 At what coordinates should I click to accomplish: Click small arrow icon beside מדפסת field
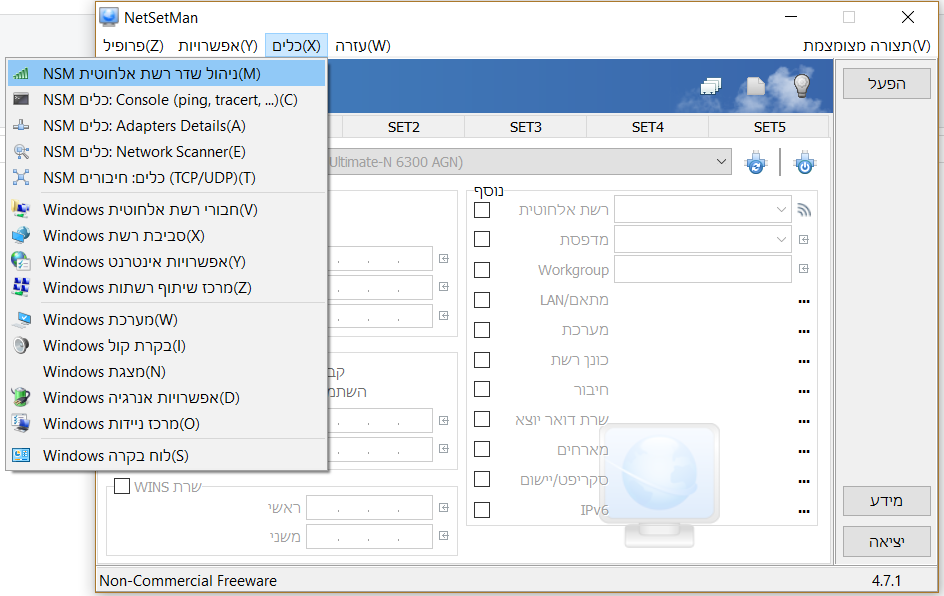click(x=804, y=240)
